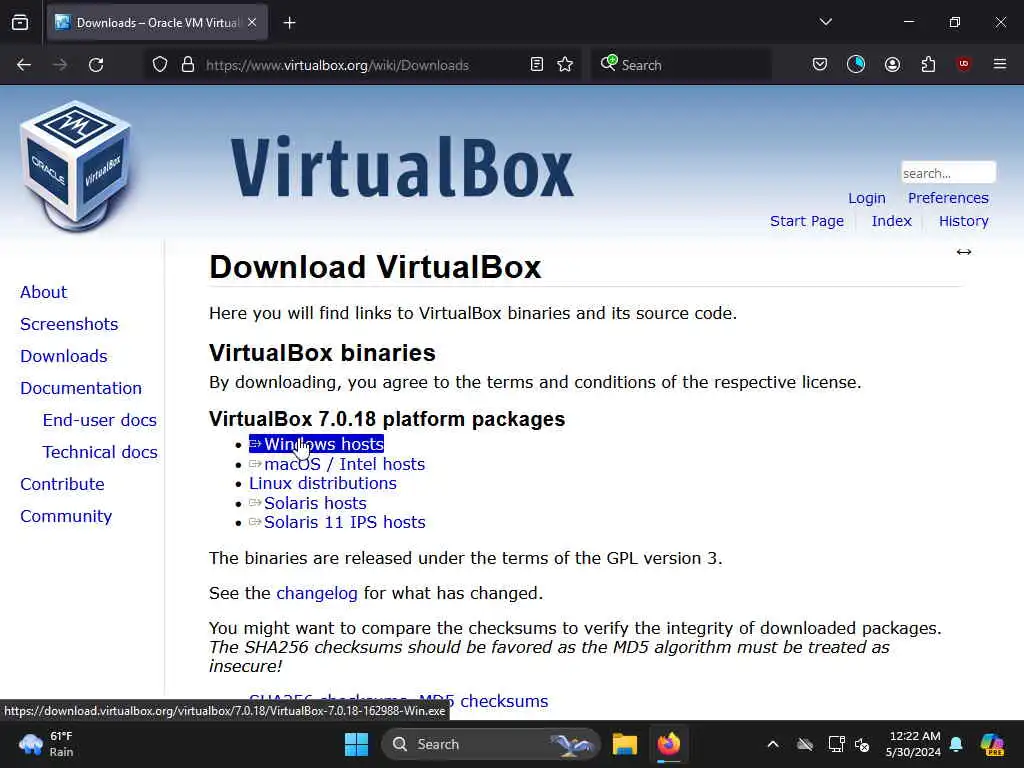The height and width of the screenshot is (768, 1024).
Task: Open the Copilot preview icon in taskbar
Action: (992, 744)
